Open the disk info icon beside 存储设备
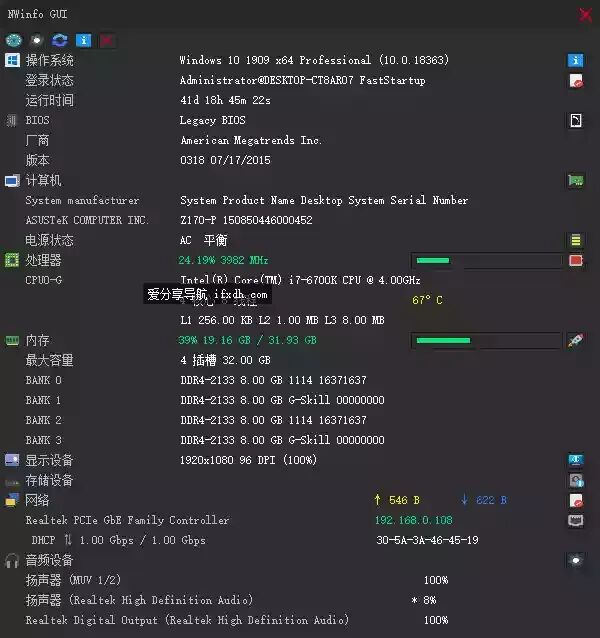600x638 pixels. (x=576, y=481)
